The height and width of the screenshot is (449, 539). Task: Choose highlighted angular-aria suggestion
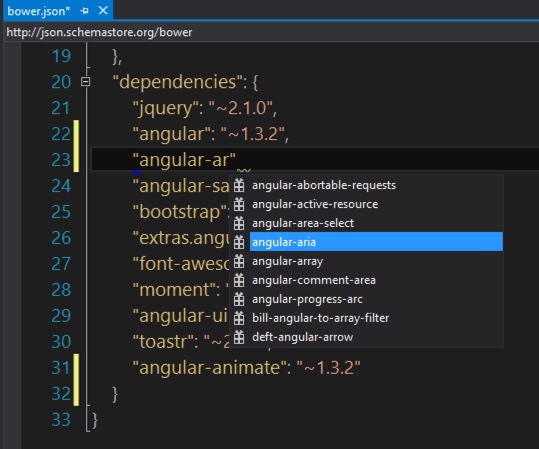click(x=376, y=242)
